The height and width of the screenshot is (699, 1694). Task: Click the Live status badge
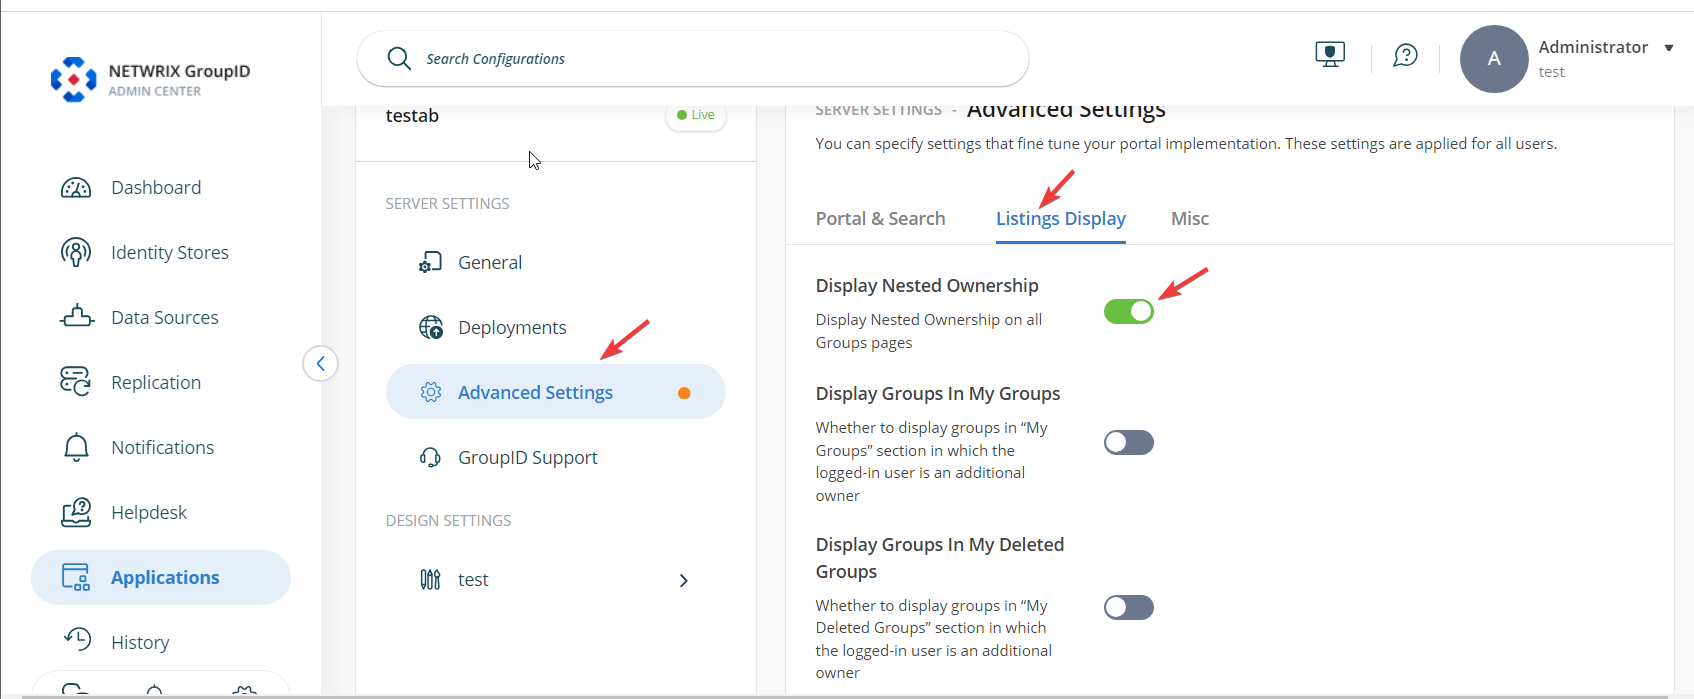[x=696, y=115]
